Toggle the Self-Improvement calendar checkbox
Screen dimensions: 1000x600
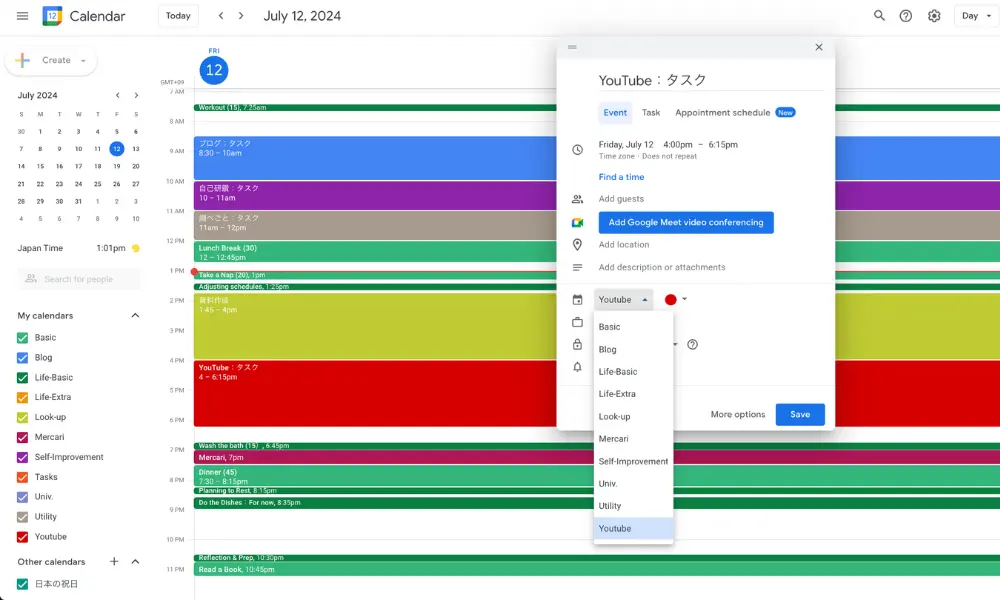point(22,457)
